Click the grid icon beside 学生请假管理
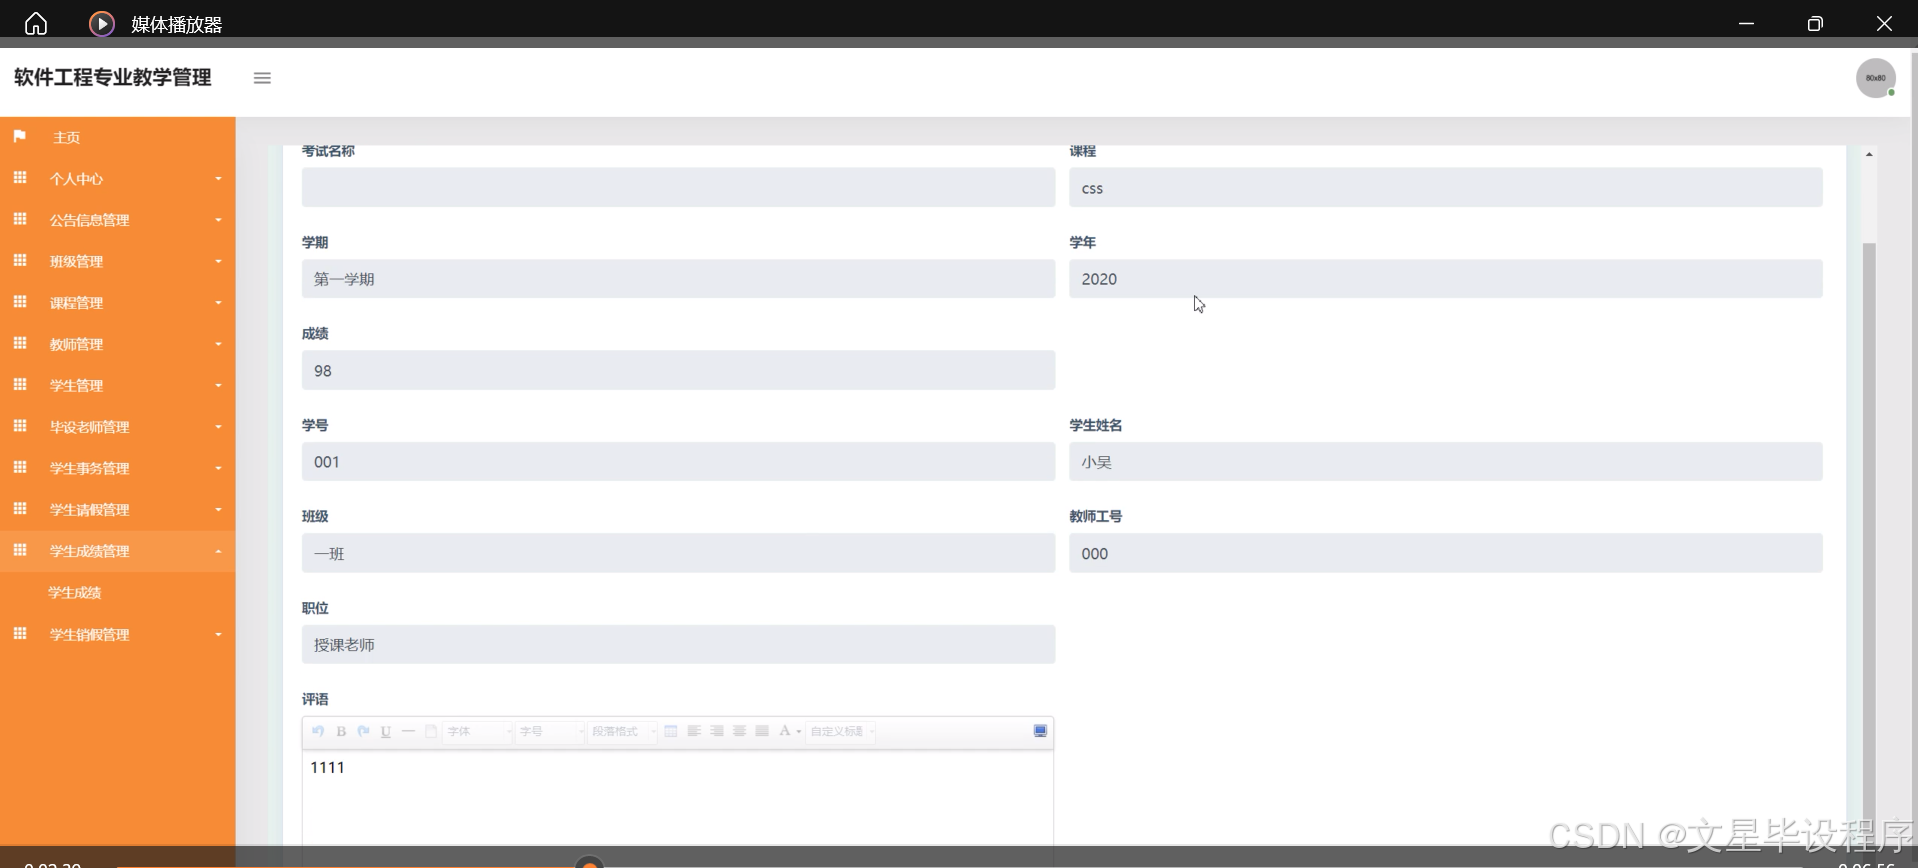Viewport: 1918px width, 868px height. pyautogui.click(x=20, y=509)
